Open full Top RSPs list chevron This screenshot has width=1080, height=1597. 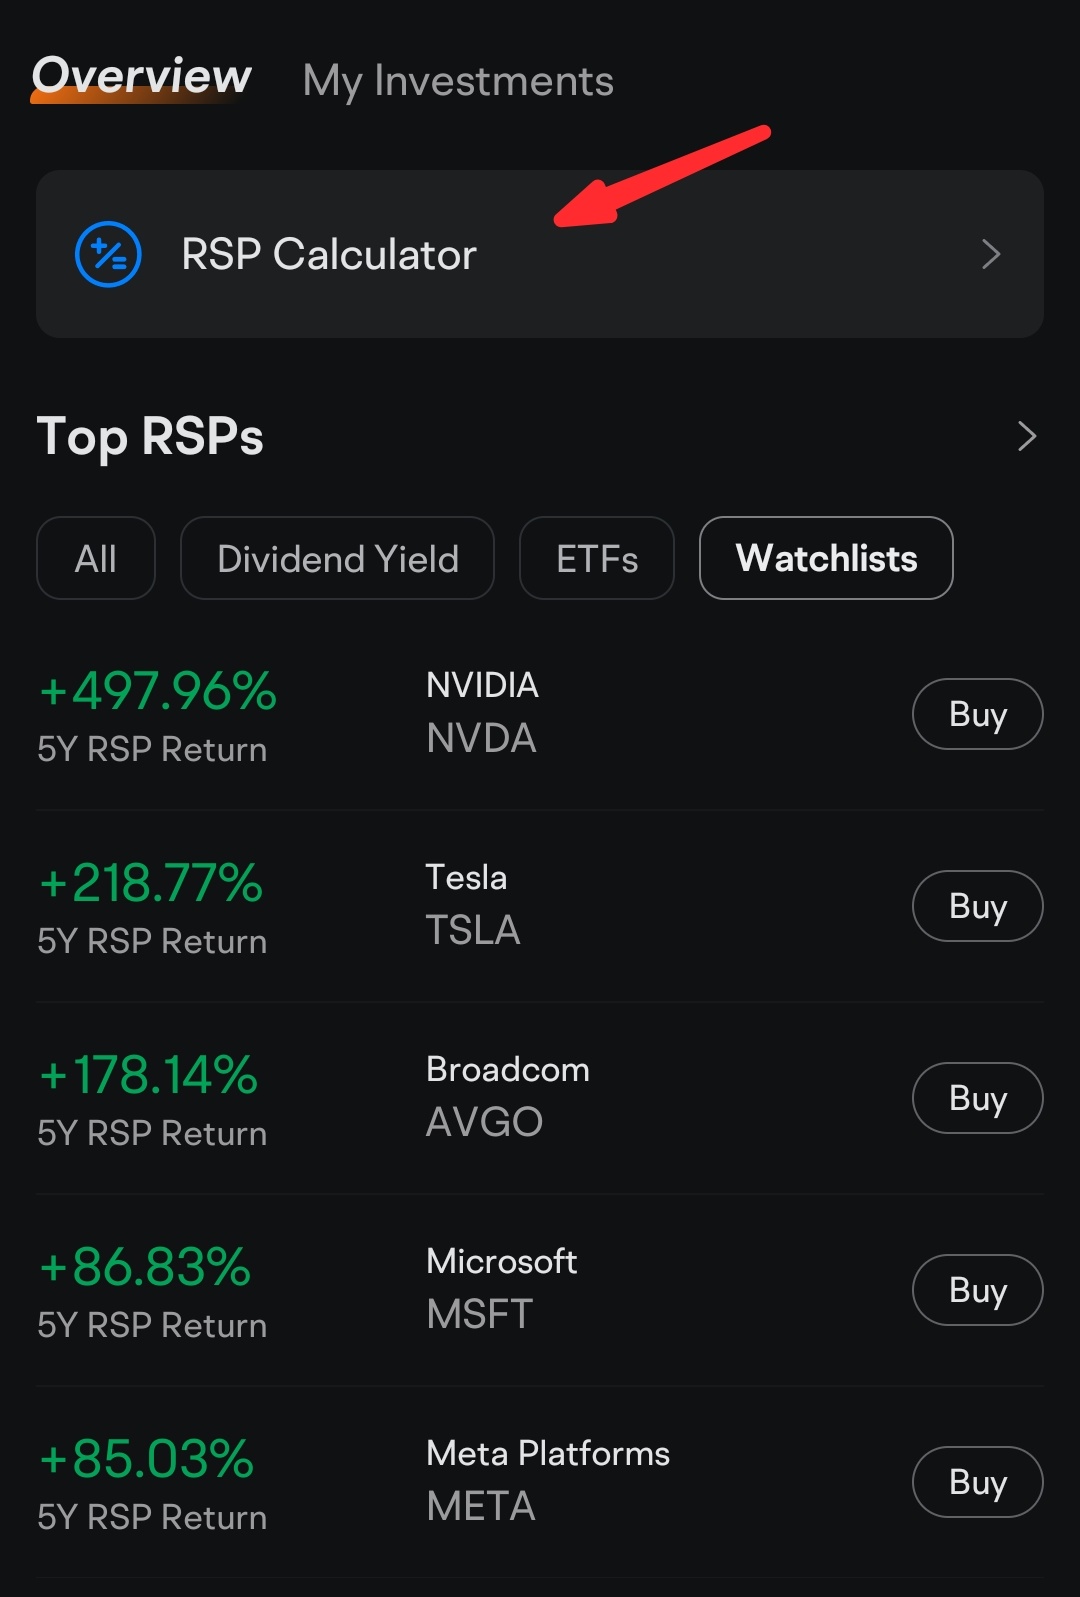click(1026, 436)
